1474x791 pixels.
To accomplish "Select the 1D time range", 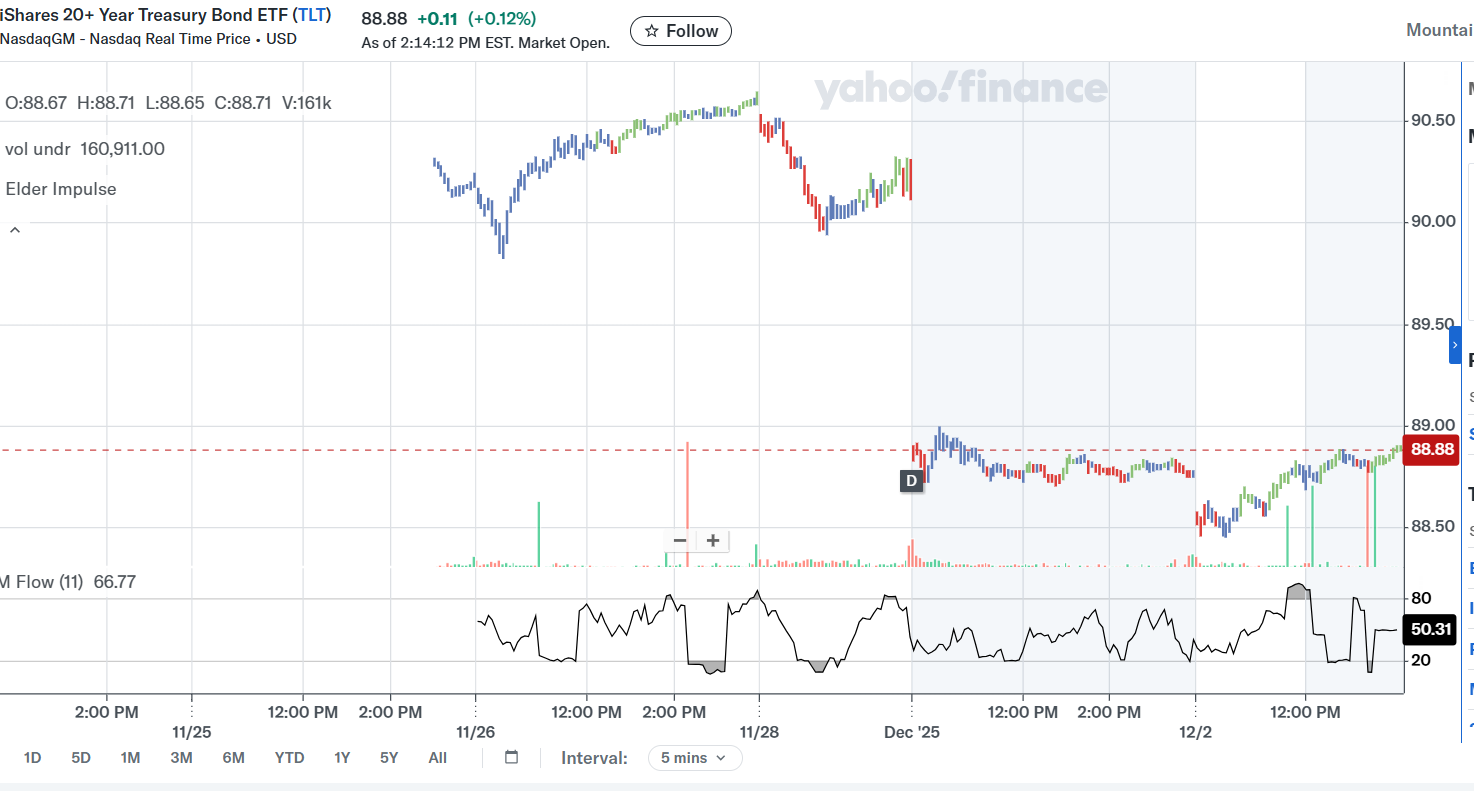I will [x=32, y=758].
